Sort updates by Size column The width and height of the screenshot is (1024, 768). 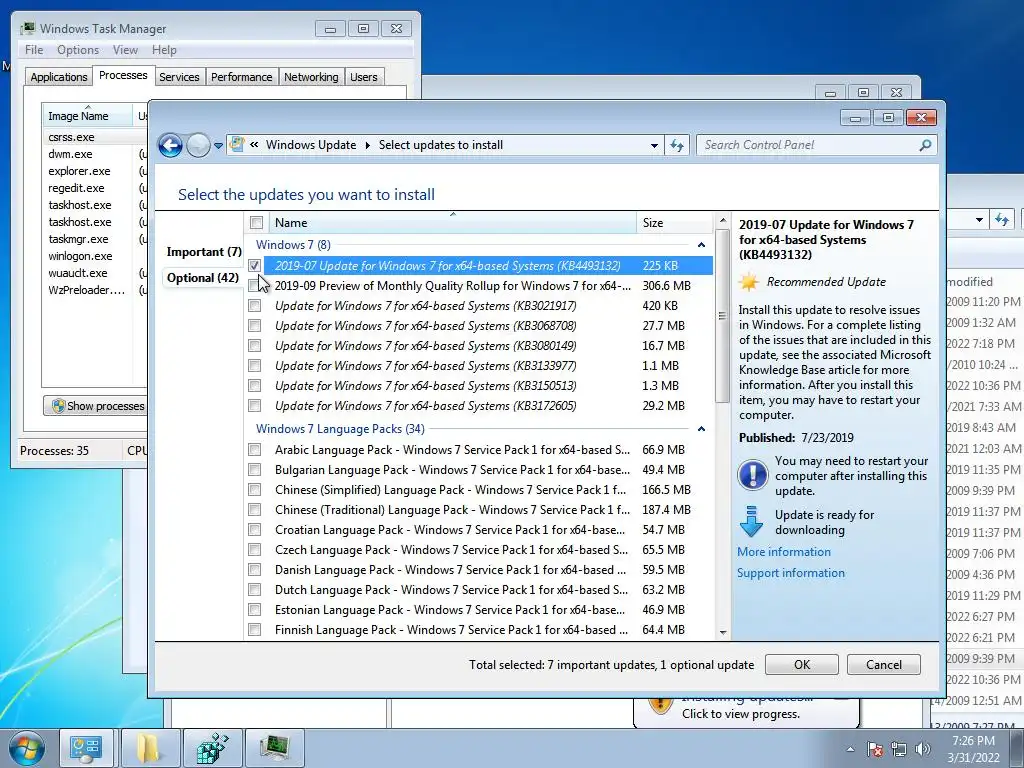[x=675, y=223]
